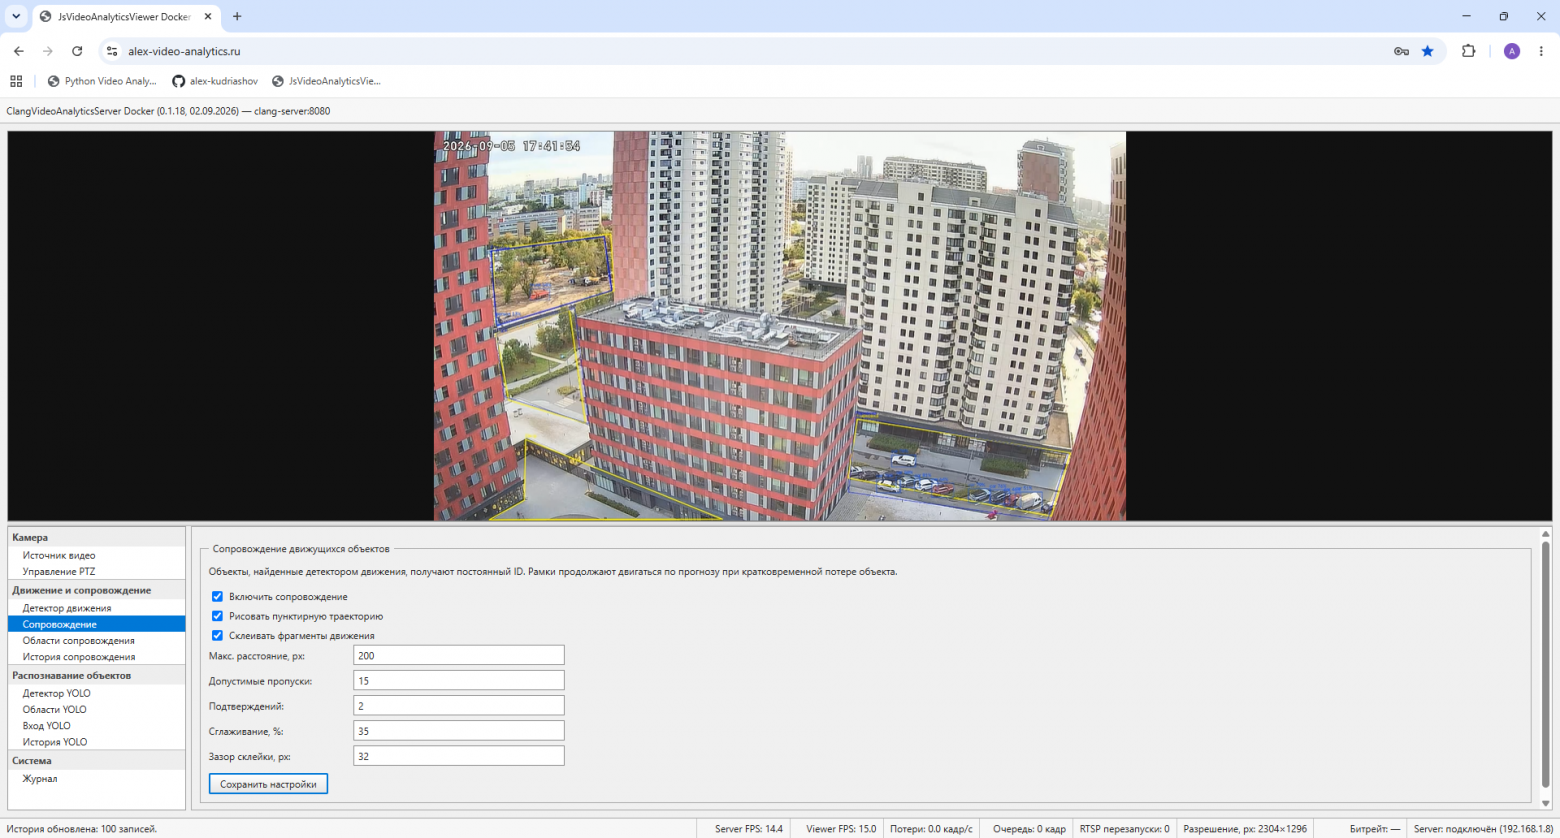
Task: Select Управление PTZ in the sidebar
Action: point(96,571)
